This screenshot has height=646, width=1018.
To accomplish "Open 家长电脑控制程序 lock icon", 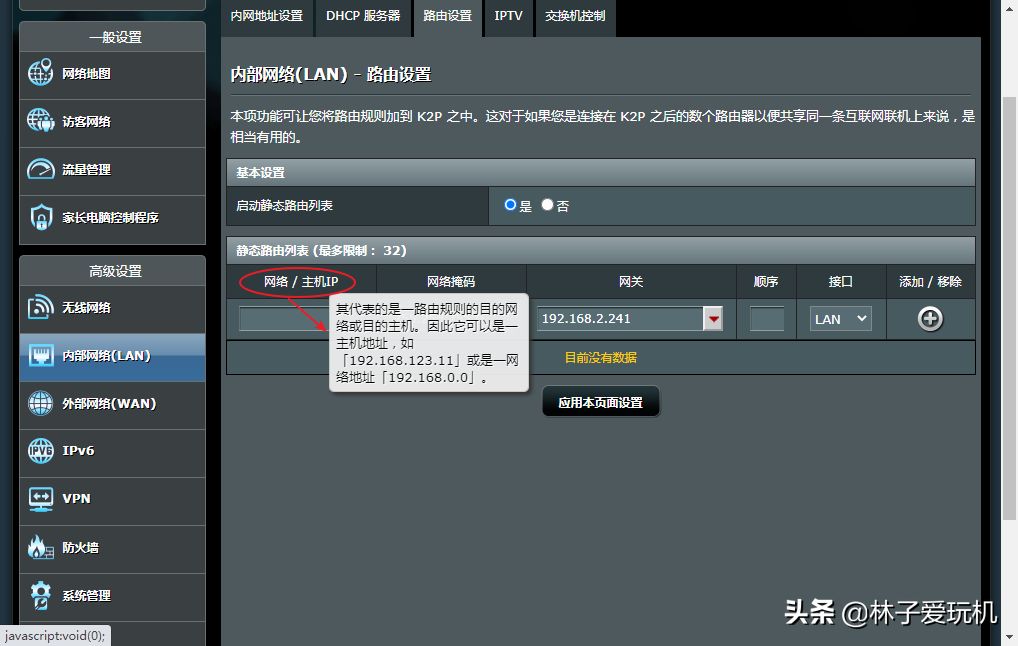I will click(41, 217).
